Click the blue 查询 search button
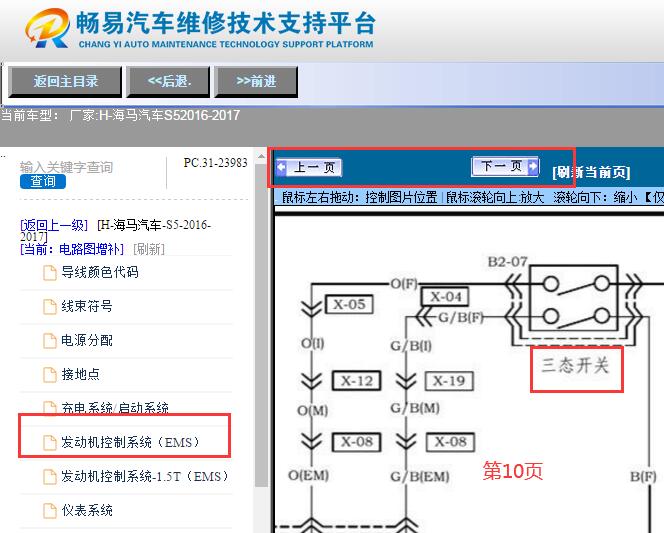 click(x=43, y=181)
